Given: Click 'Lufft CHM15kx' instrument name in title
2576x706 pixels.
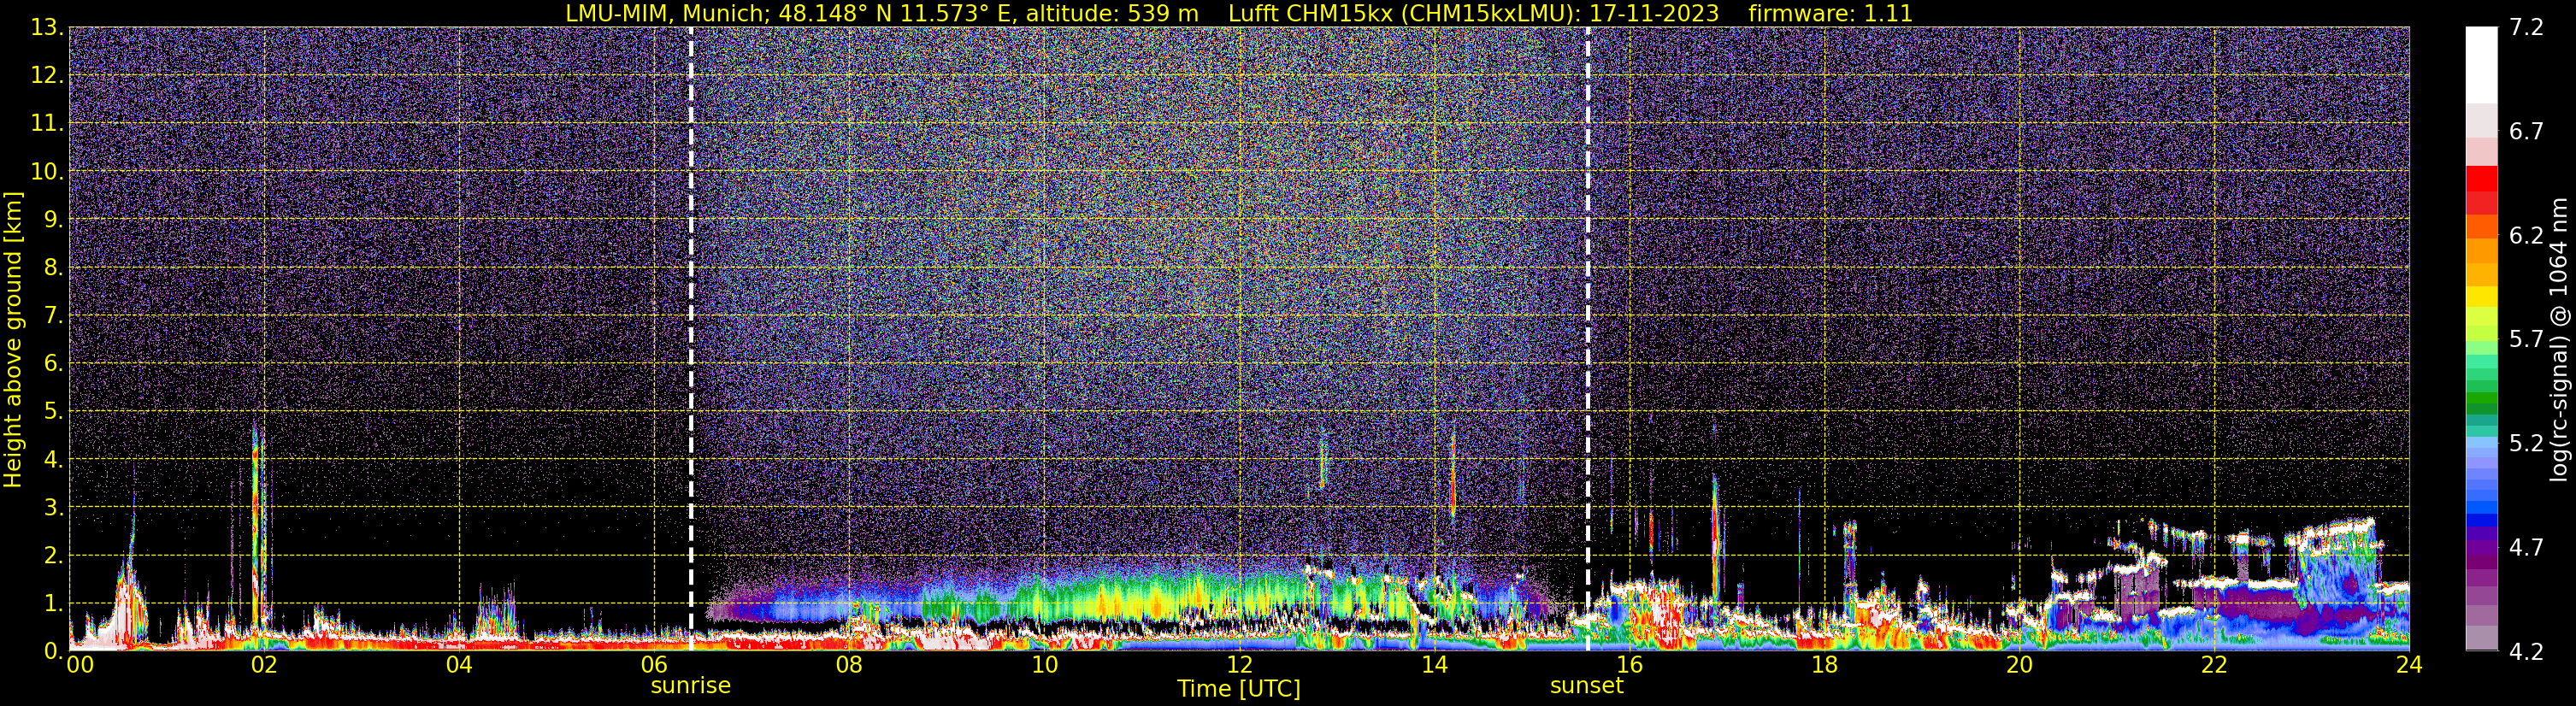Looking at the screenshot, I should point(1310,13).
